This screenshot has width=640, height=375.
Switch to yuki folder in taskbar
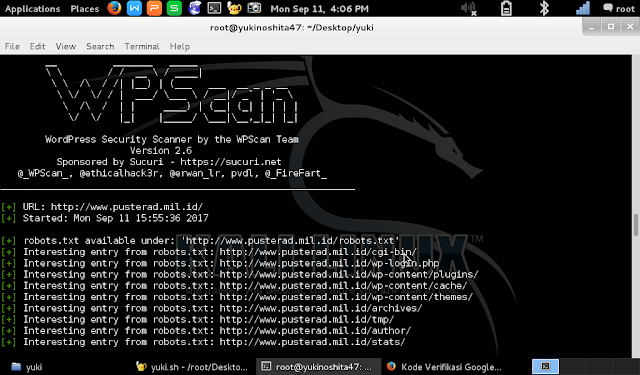[27, 367]
